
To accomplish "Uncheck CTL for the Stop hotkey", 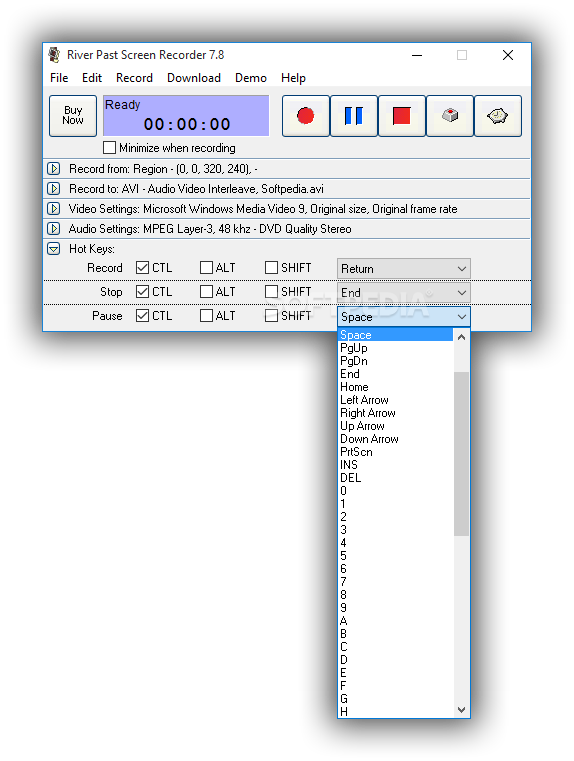I will [143, 292].
